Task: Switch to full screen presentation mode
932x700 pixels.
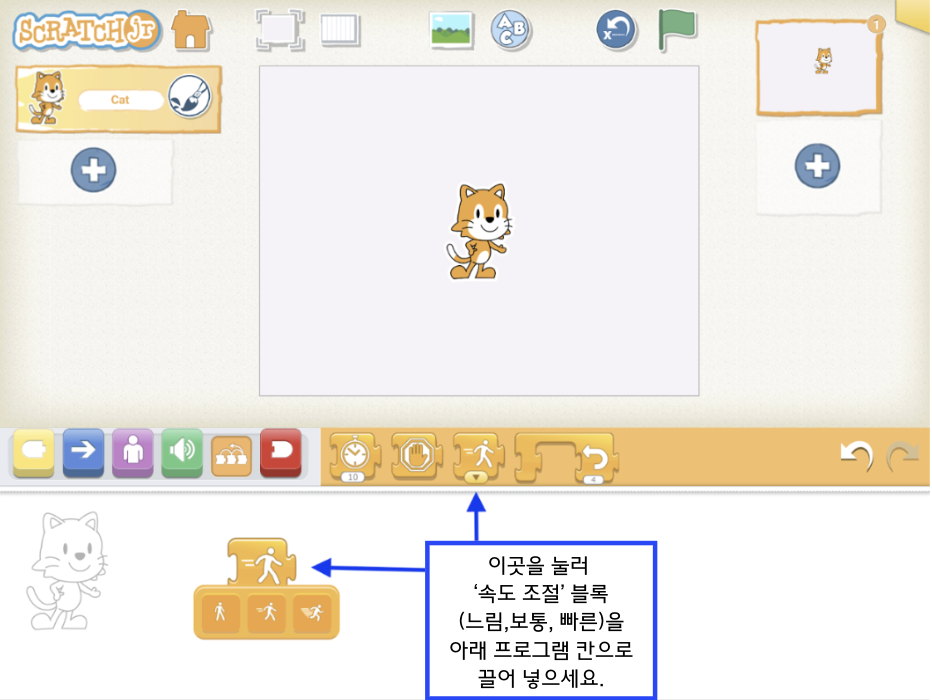Action: pyautogui.click(x=279, y=30)
